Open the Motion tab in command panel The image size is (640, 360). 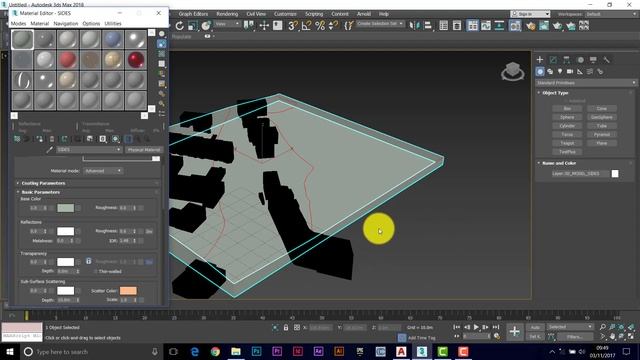click(580, 60)
